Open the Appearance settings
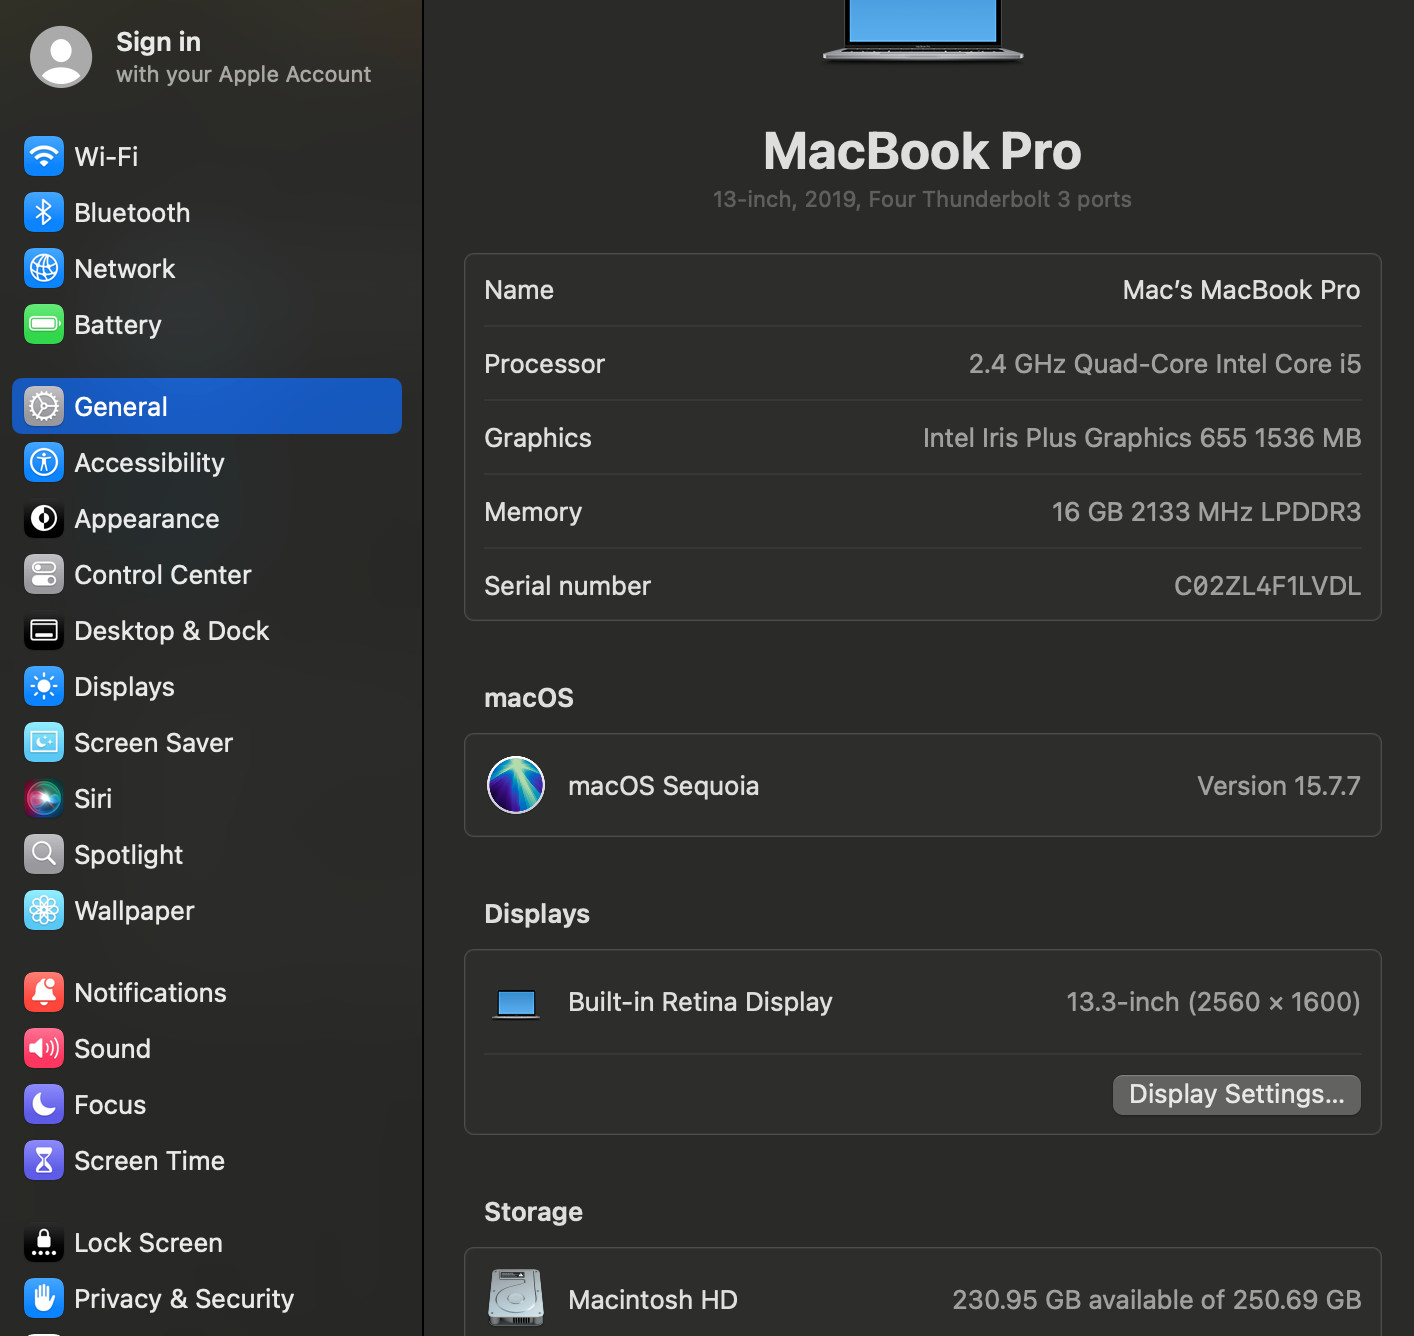 tap(207, 518)
